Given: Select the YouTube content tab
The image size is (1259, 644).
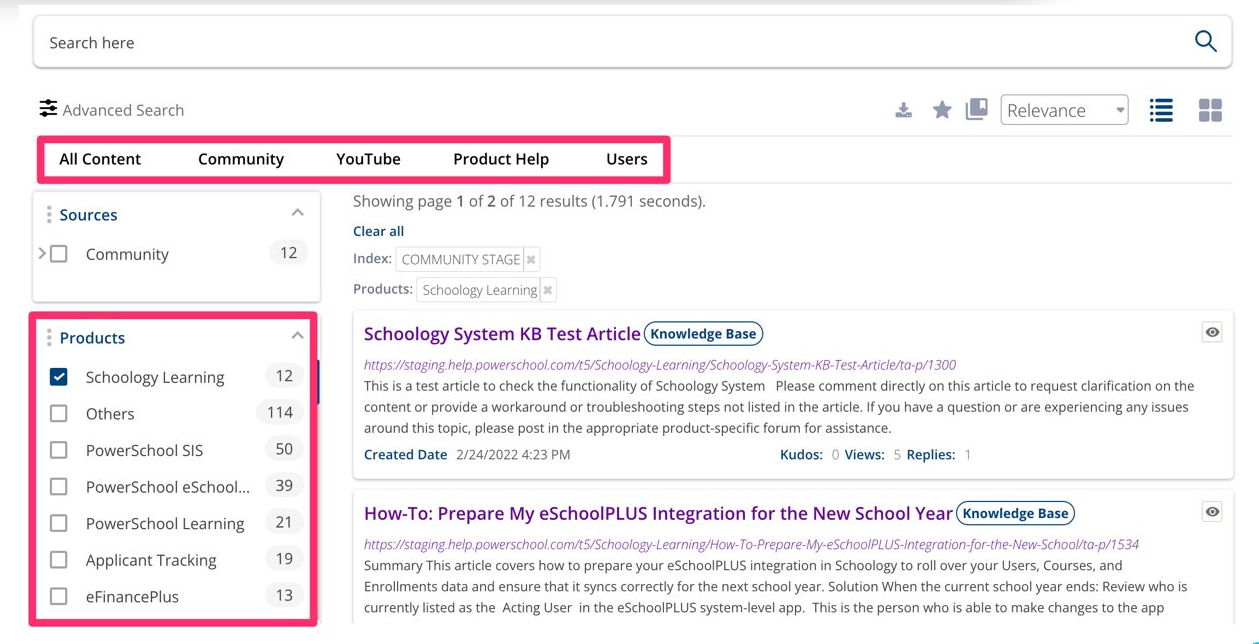Looking at the screenshot, I should pos(367,159).
